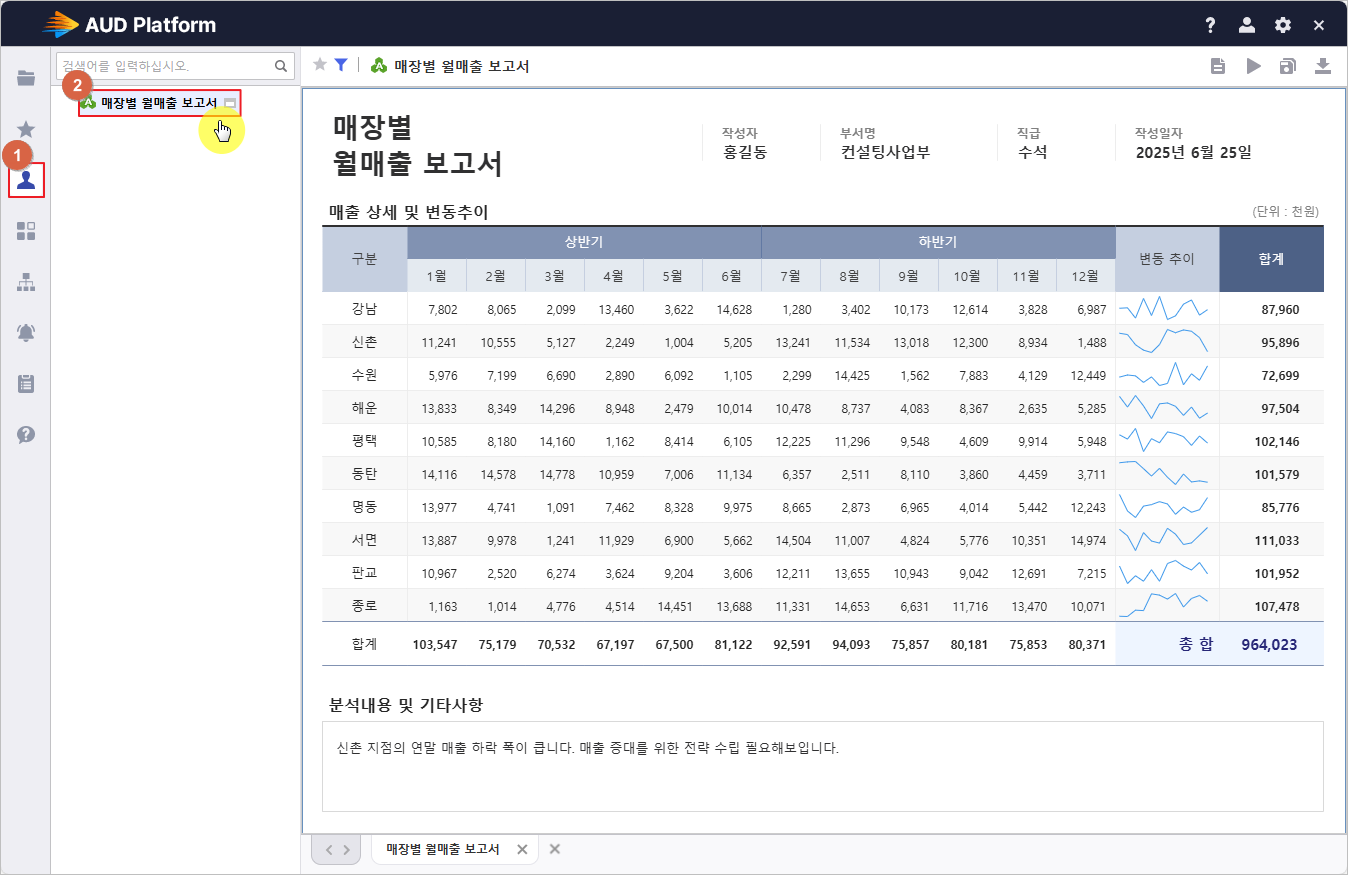The height and width of the screenshot is (875, 1348).
Task: Click the search box in the left panel
Action: pyautogui.click(x=165, y=66)
